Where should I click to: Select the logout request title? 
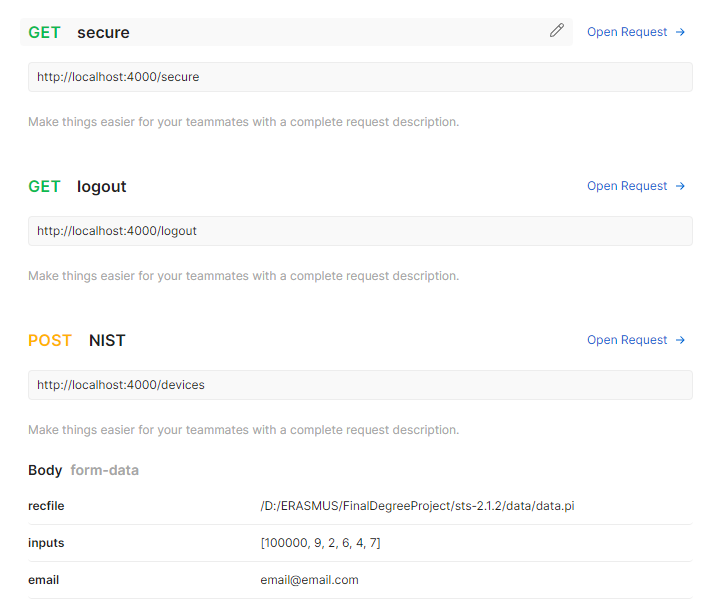[102, 186]
